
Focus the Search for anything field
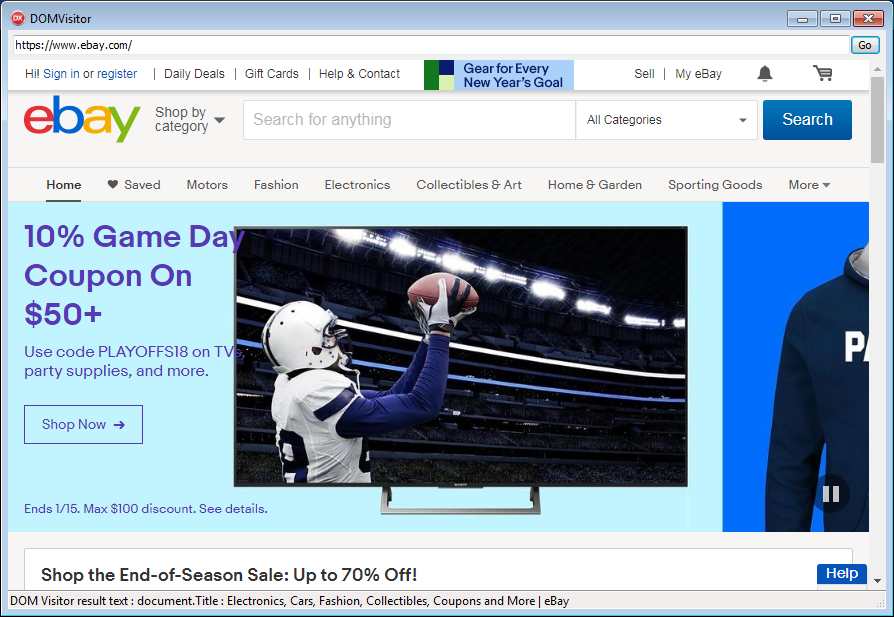409,120
